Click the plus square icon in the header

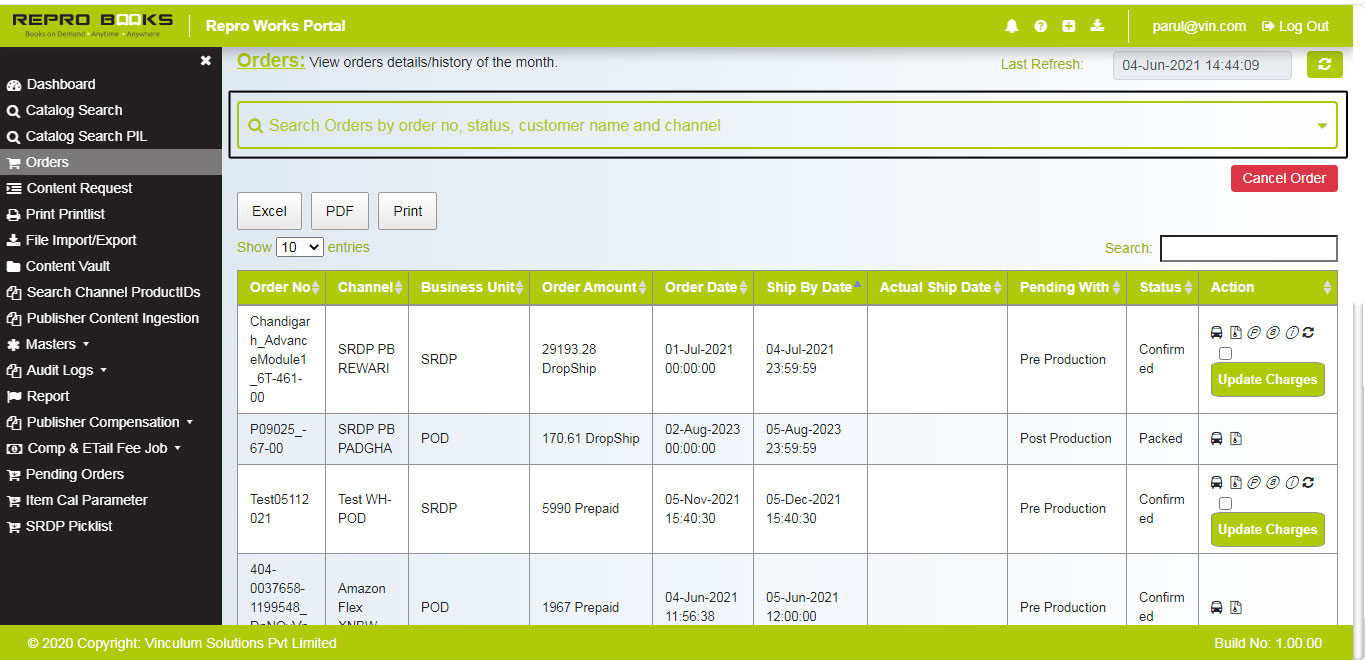click(1069, 26)
